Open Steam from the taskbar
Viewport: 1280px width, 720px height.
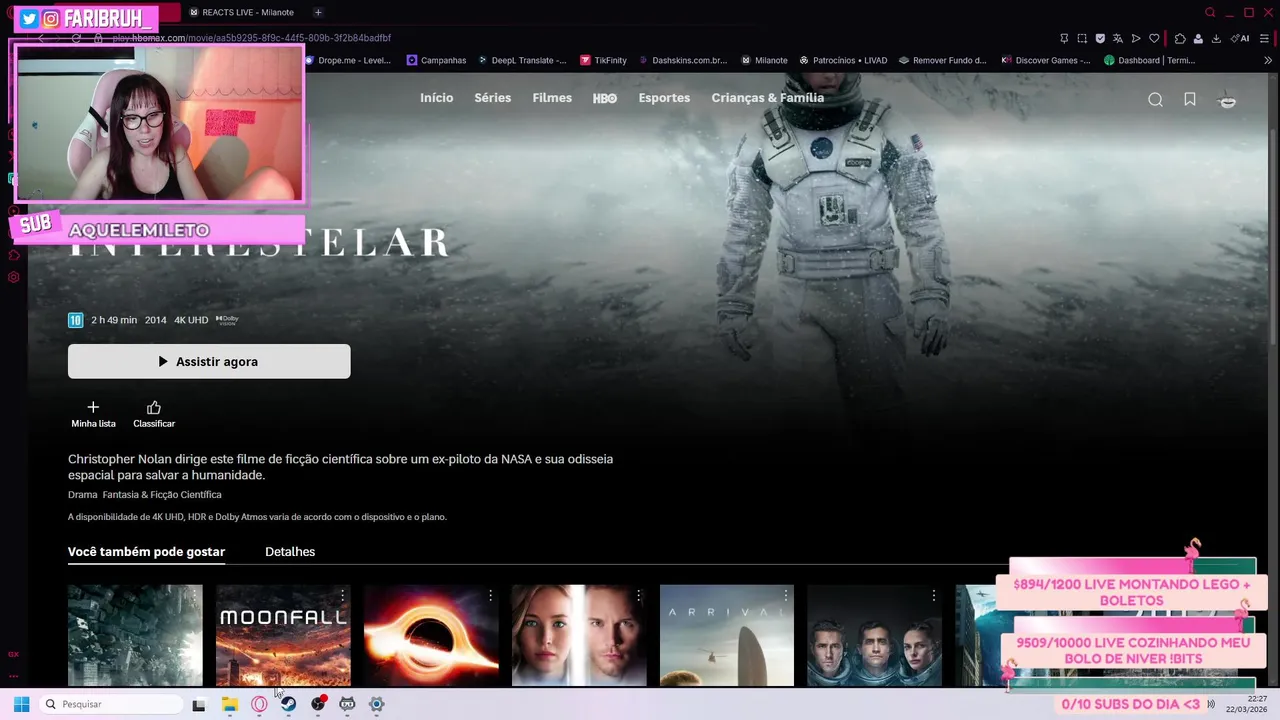pyautogui.click(x=288, y=704)
